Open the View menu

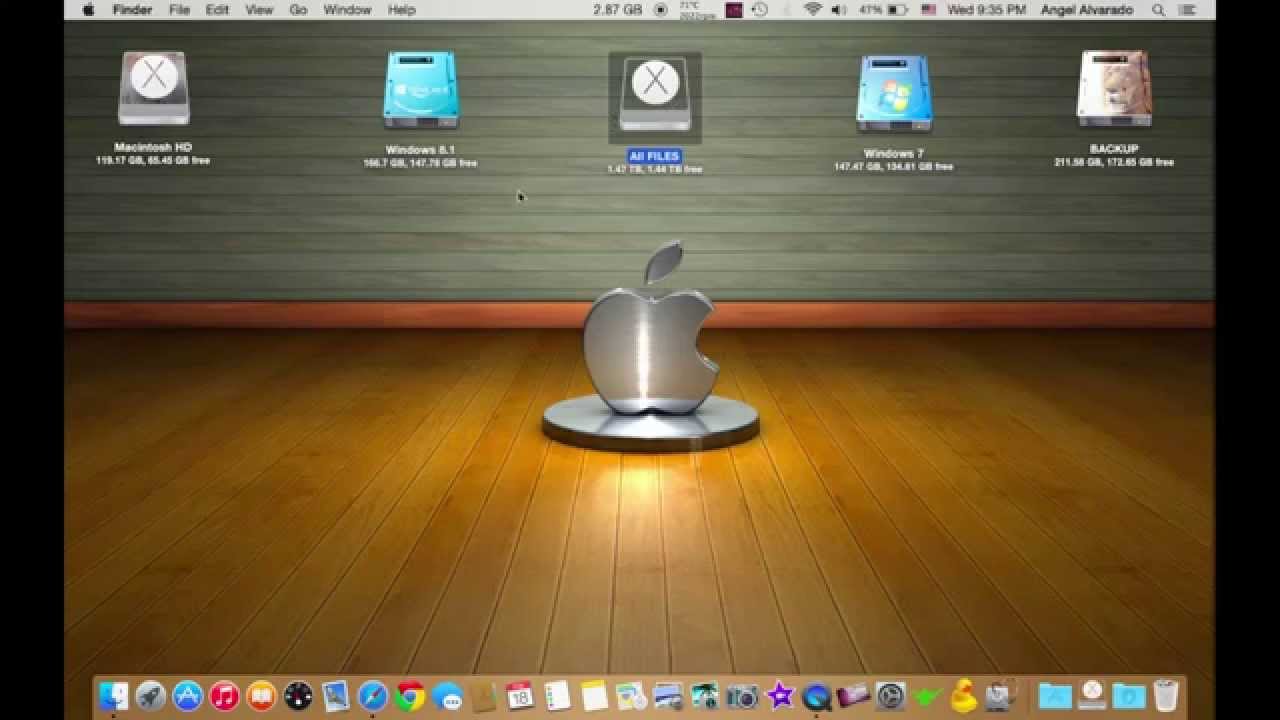pos(259,10)
